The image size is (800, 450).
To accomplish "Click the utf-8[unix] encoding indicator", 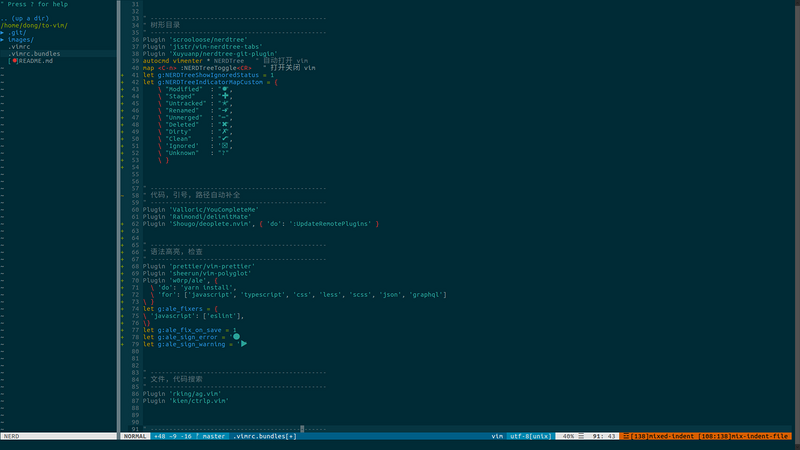I will [x=531, y=436].
